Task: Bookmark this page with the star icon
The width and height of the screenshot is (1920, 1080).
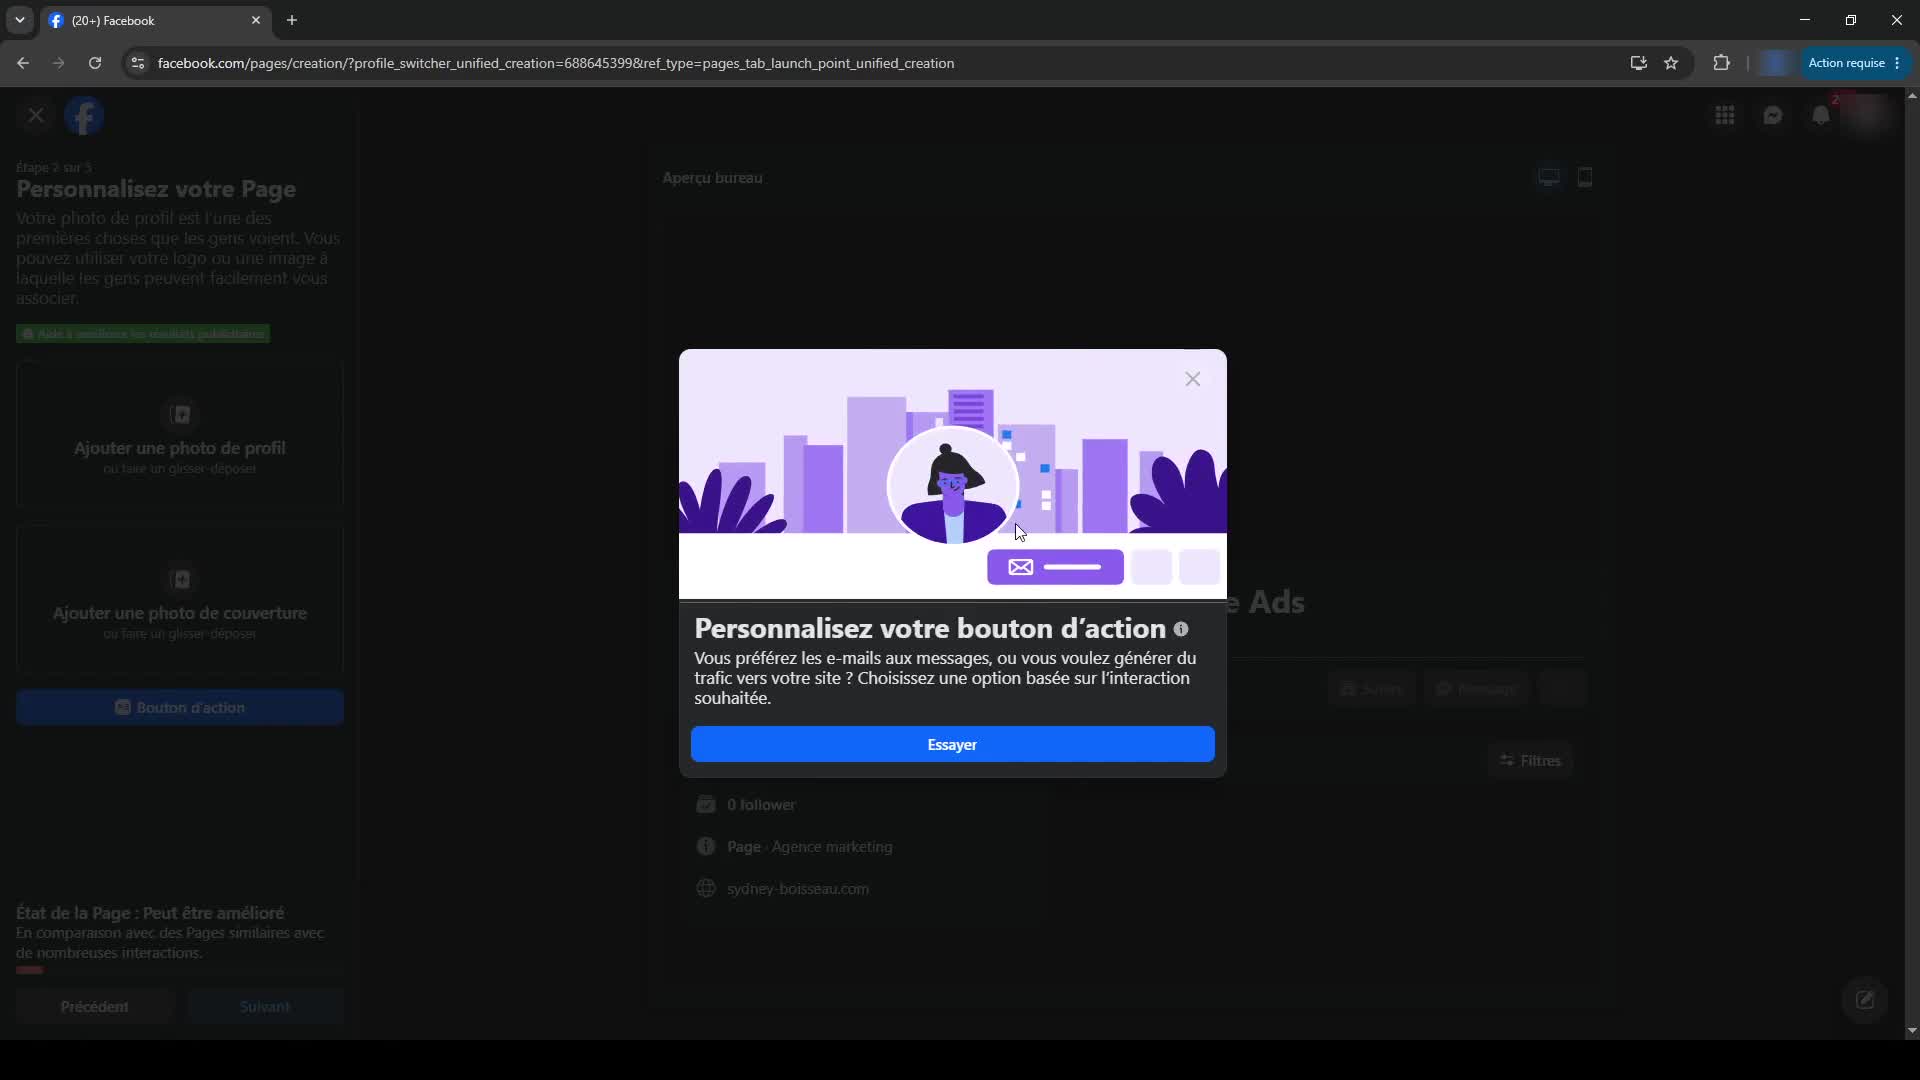Action: [1671, 63]
